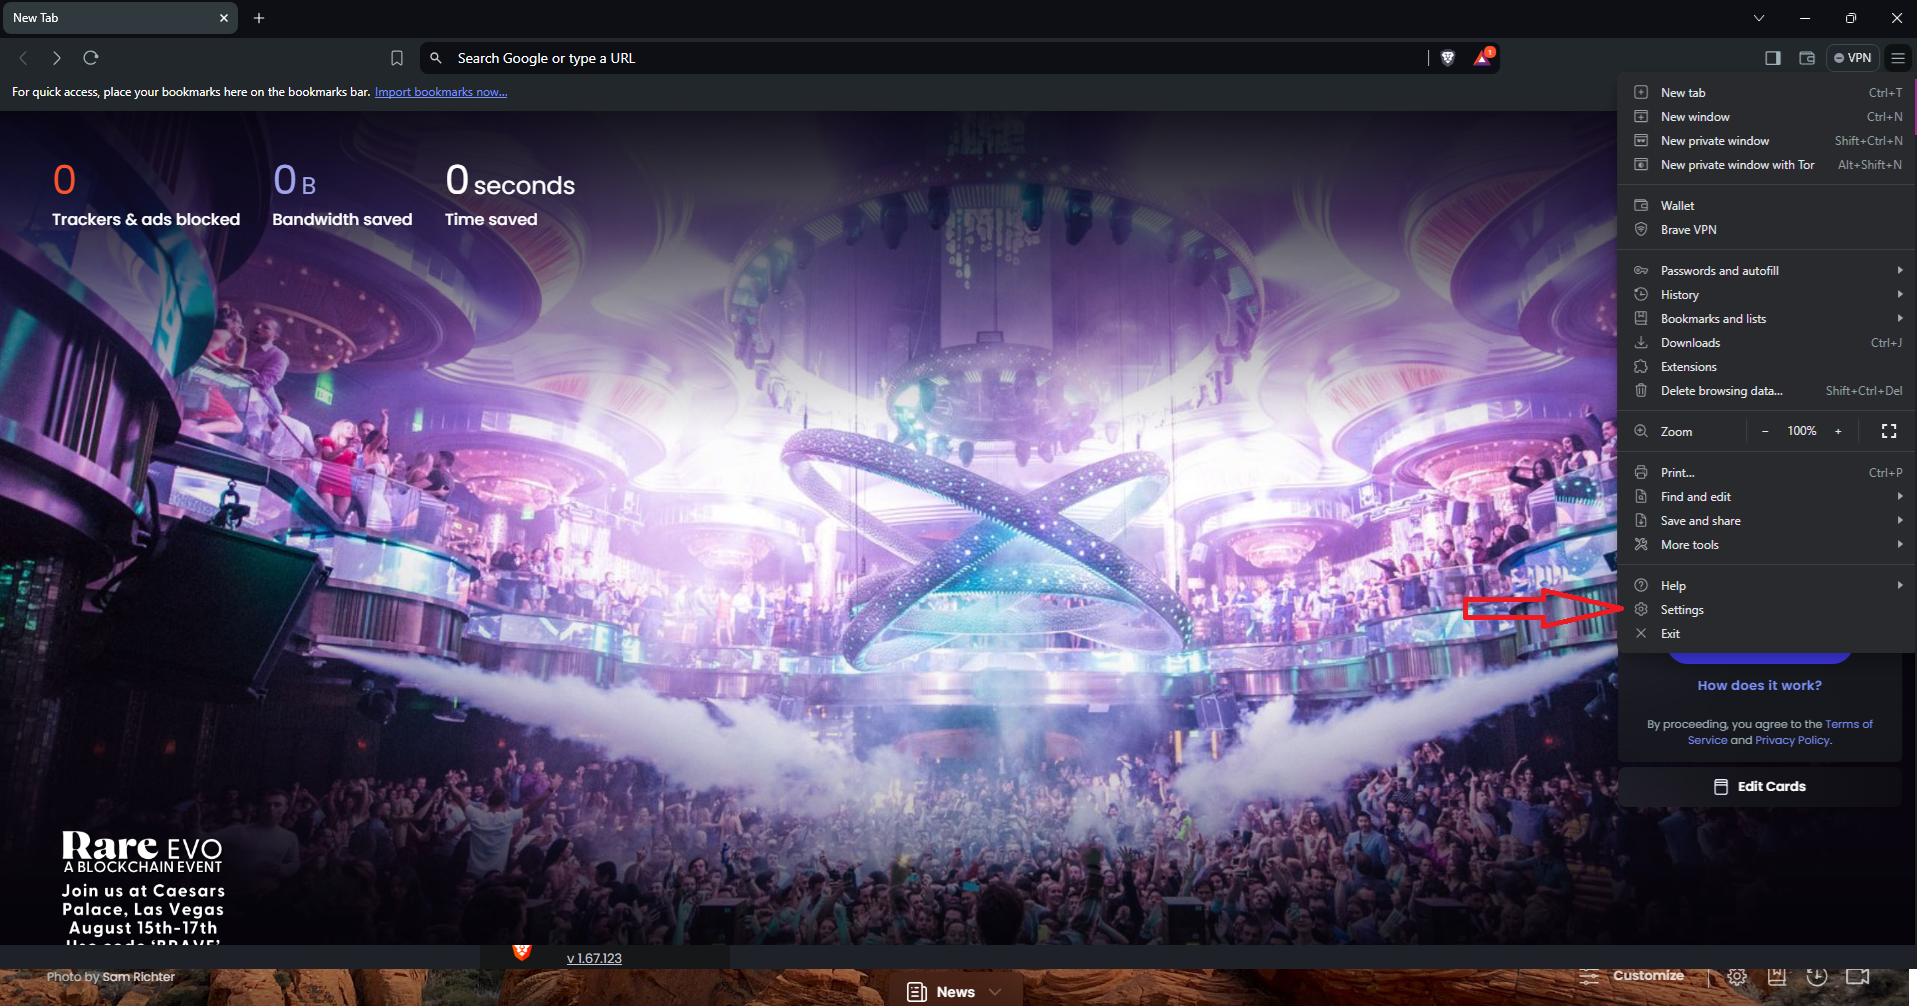Open the Brave Rewards triangle icon
Viewport: 1917px width, 1006px height.
(1483, 58)
